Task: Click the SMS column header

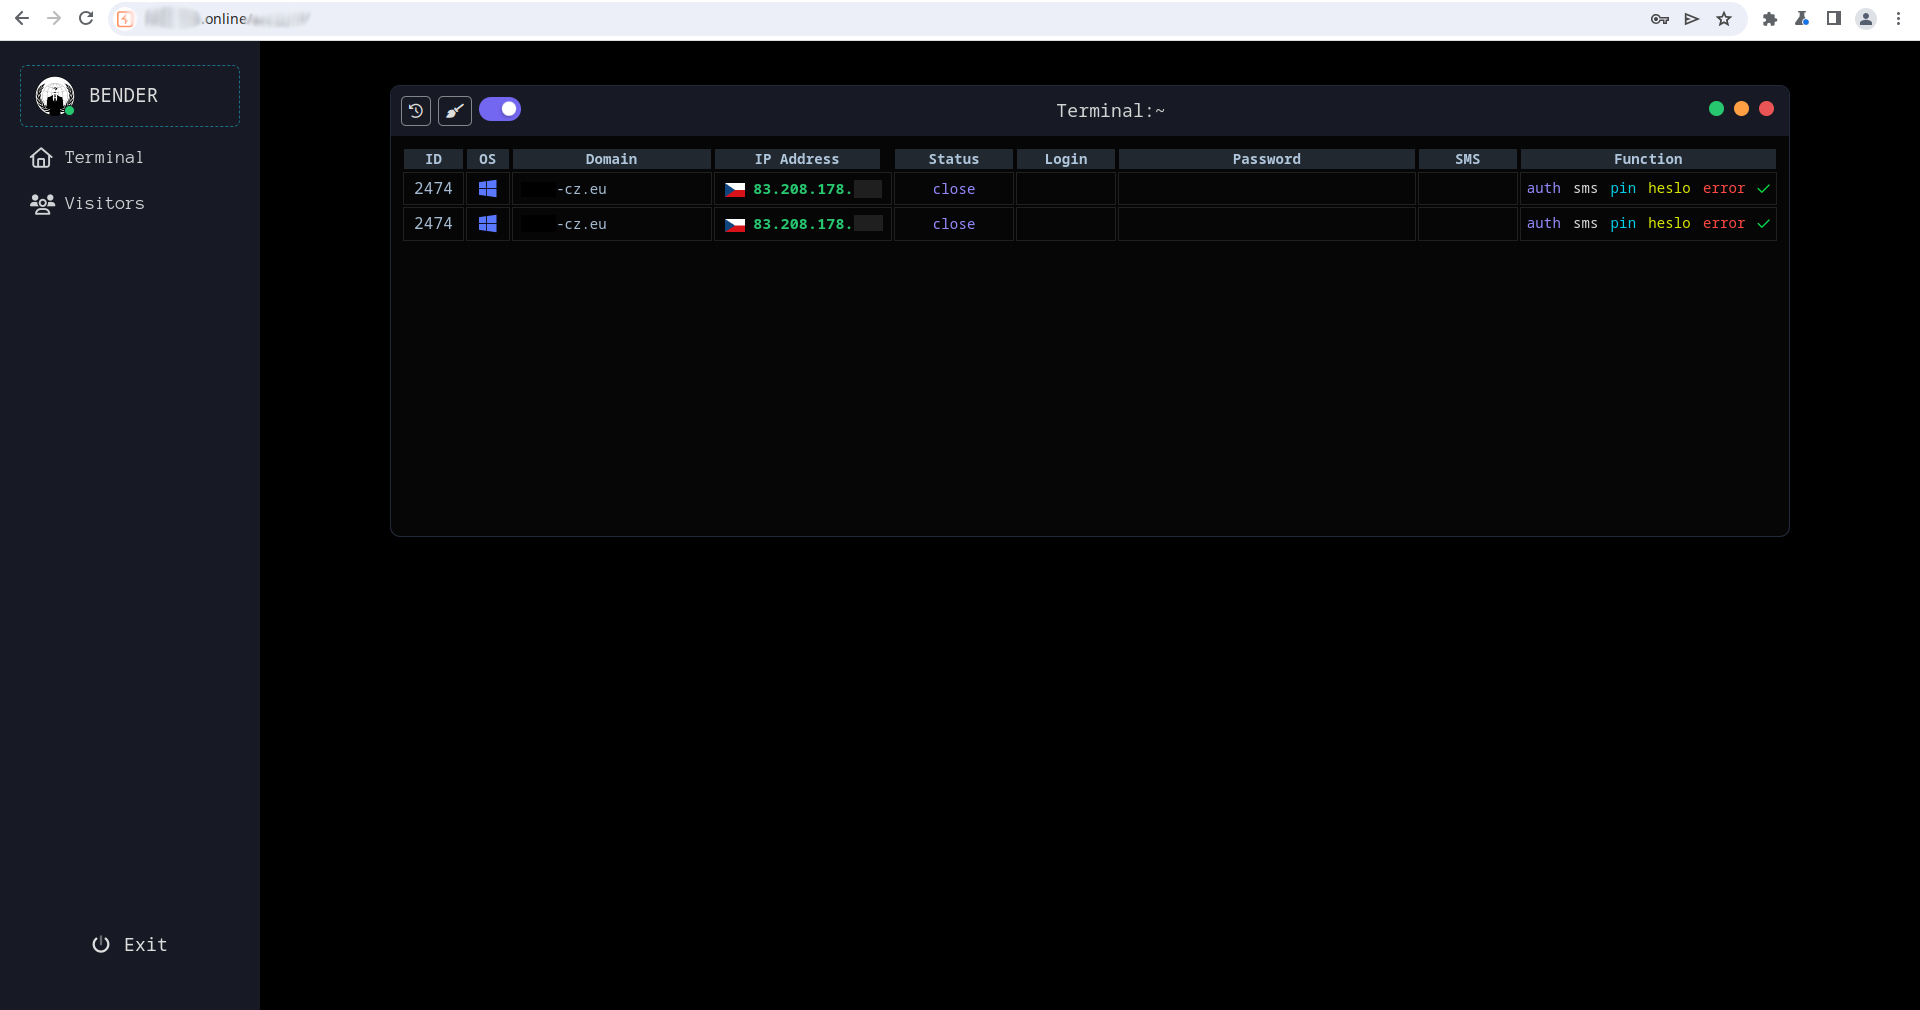Action: point(1468,159)
